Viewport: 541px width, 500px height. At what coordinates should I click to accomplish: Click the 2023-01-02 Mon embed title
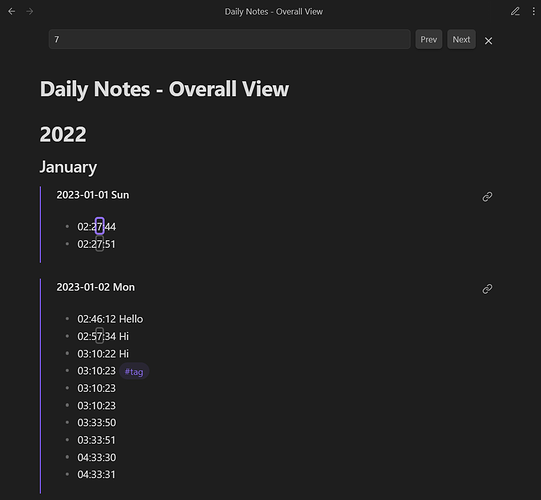96,287
